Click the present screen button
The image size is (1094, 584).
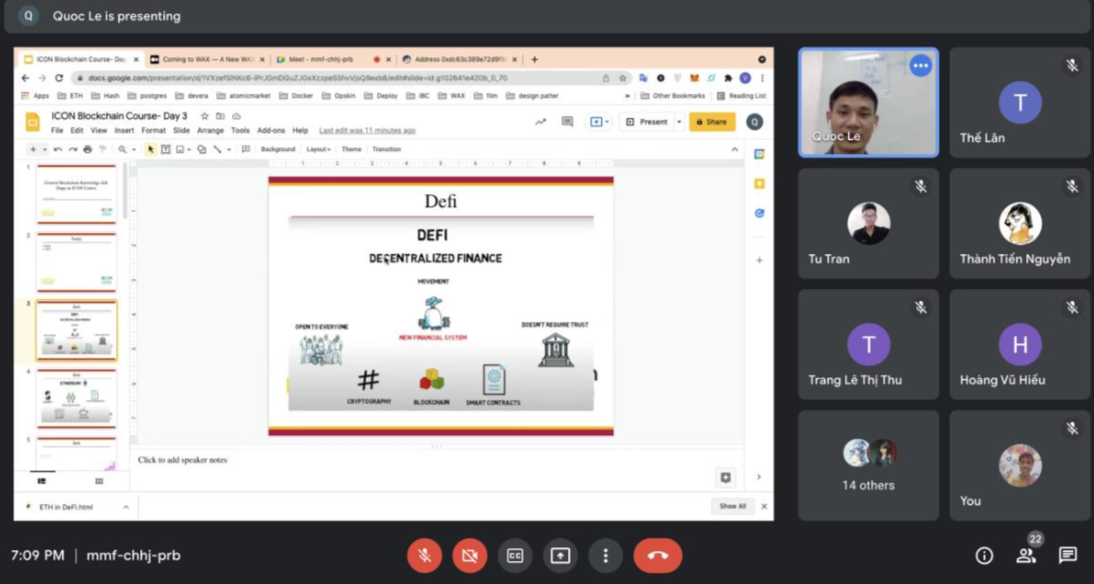[560, 555]
